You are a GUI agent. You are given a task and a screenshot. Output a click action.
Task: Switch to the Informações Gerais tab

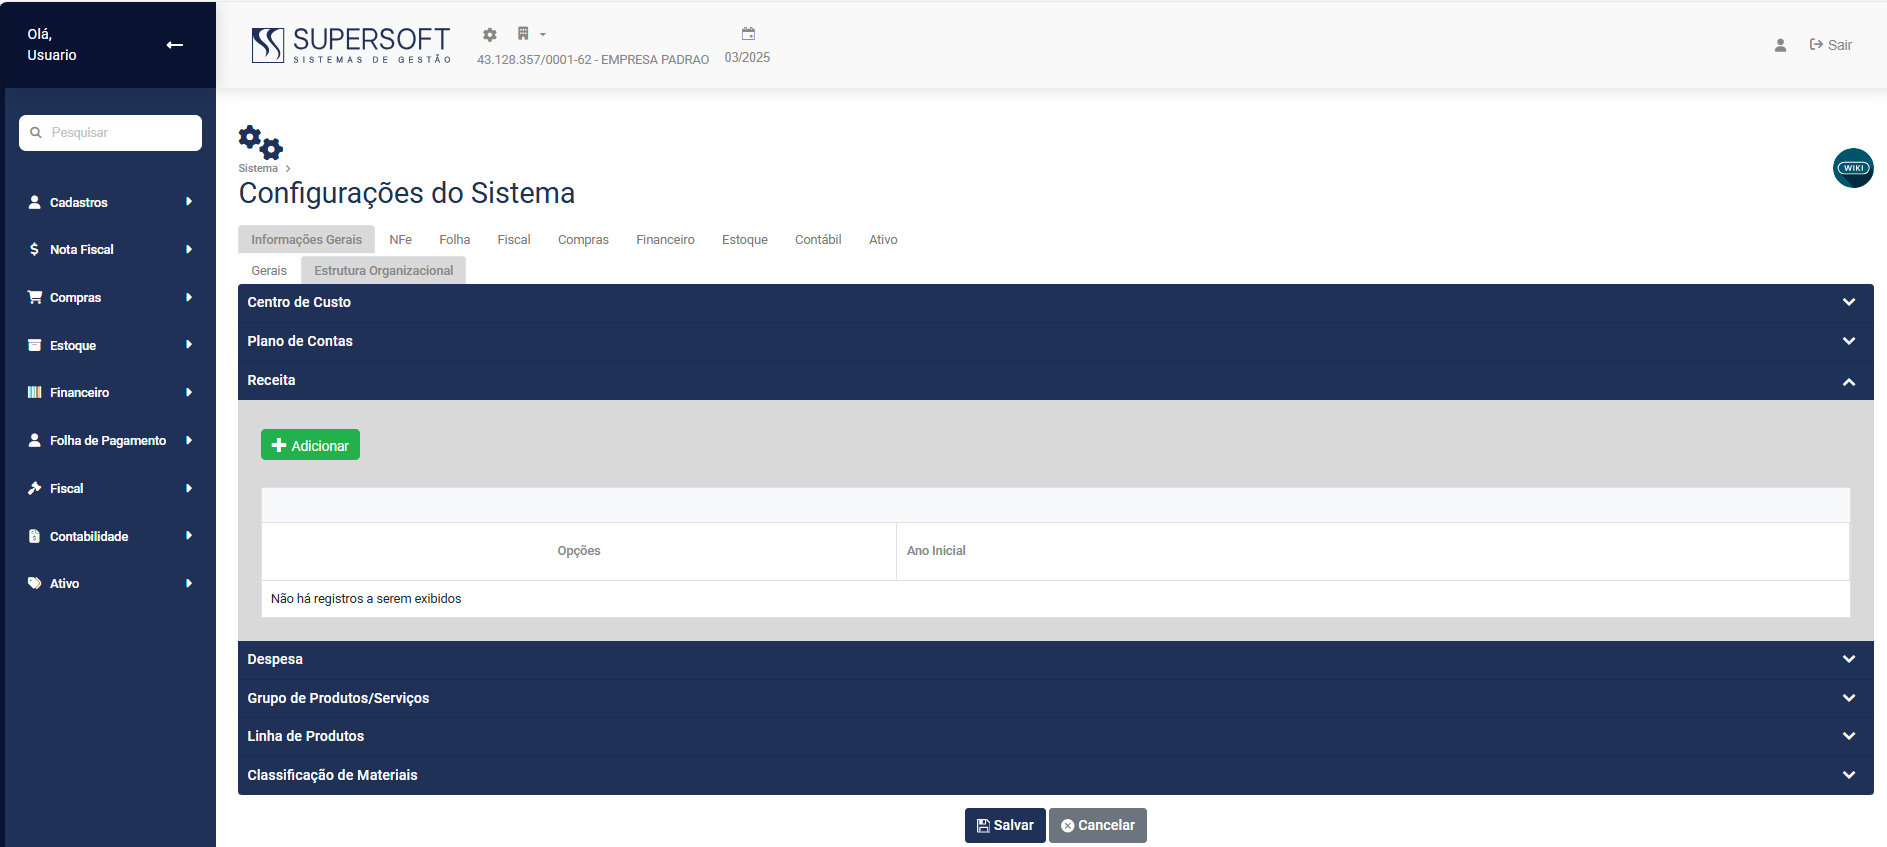point(306,239)
